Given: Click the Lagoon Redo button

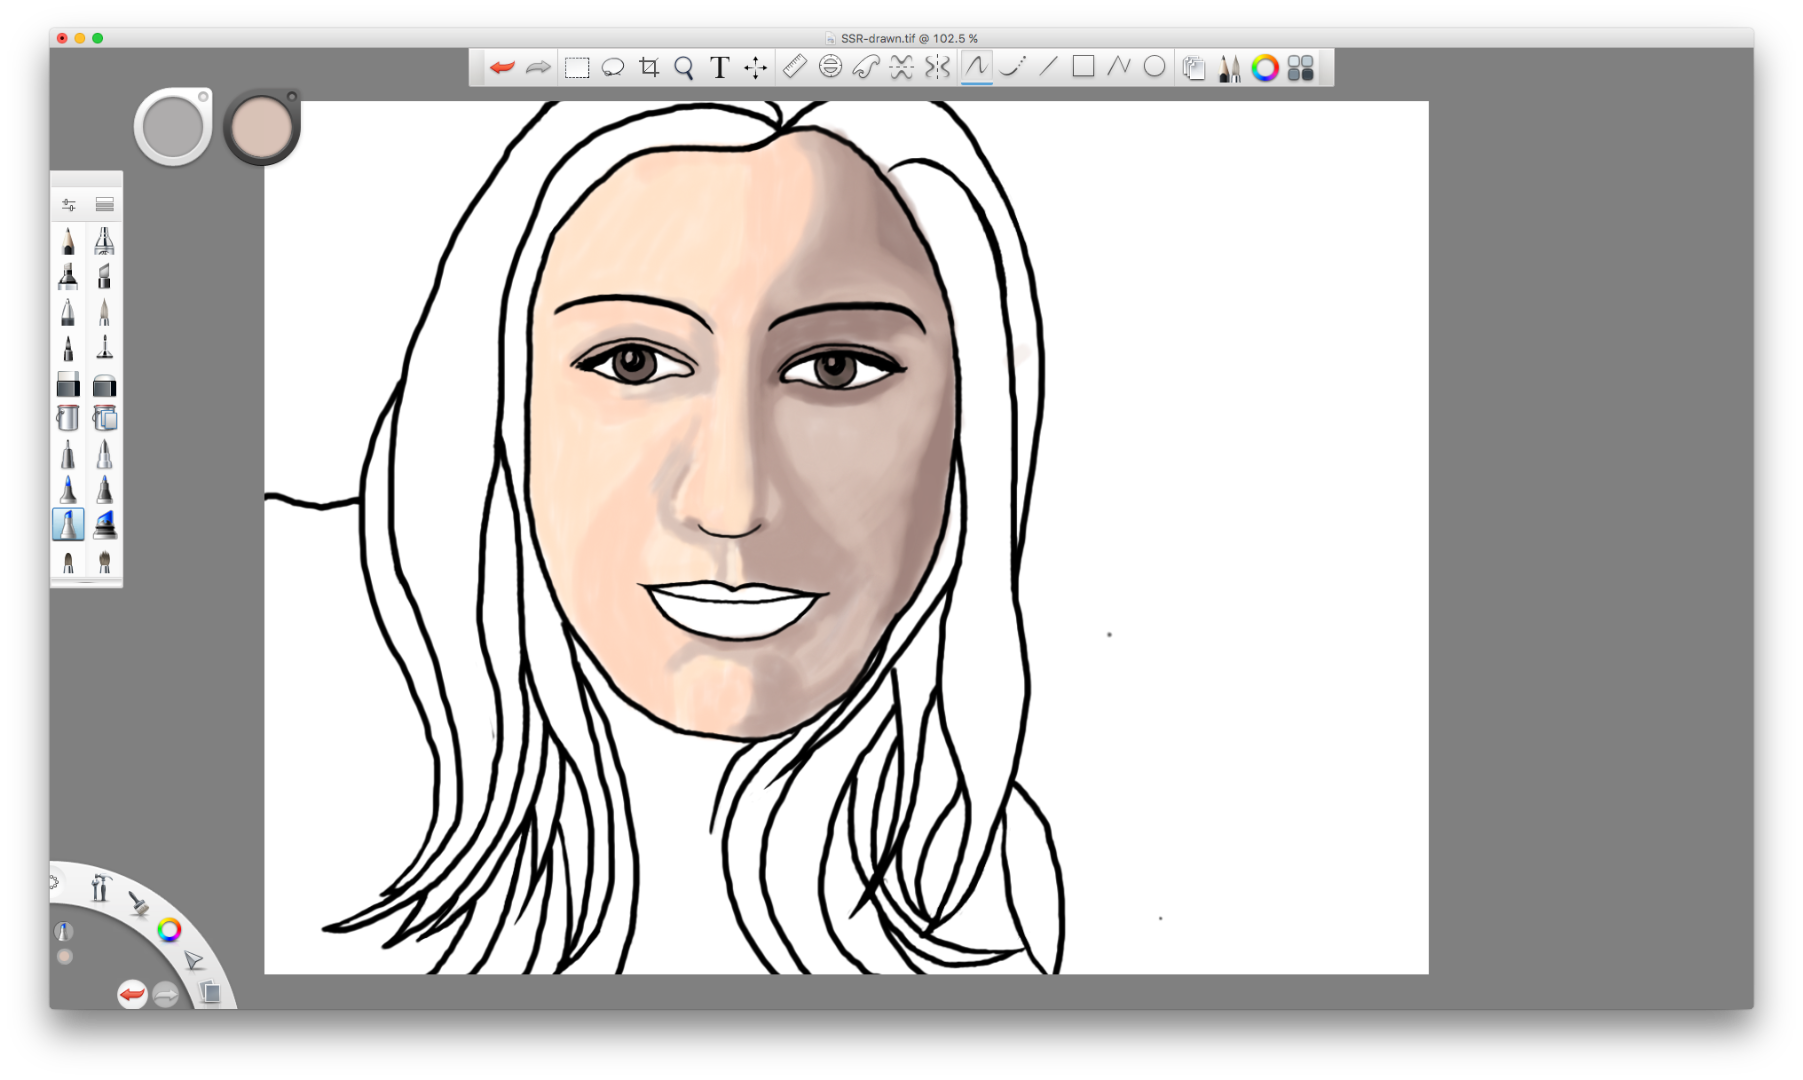Looking at the screenshot, I should 166,994.
